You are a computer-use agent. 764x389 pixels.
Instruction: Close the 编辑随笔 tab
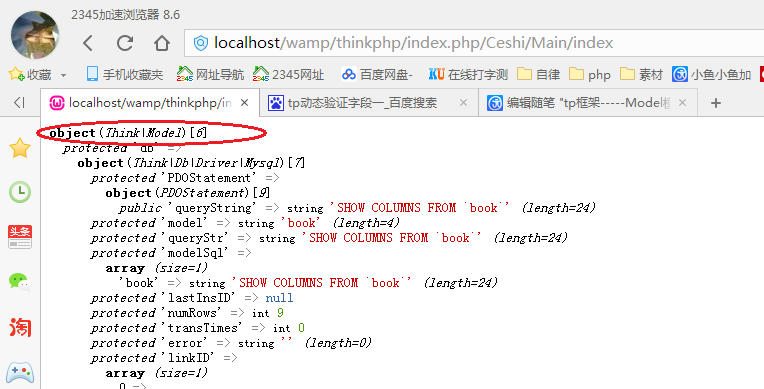[683, 103]
